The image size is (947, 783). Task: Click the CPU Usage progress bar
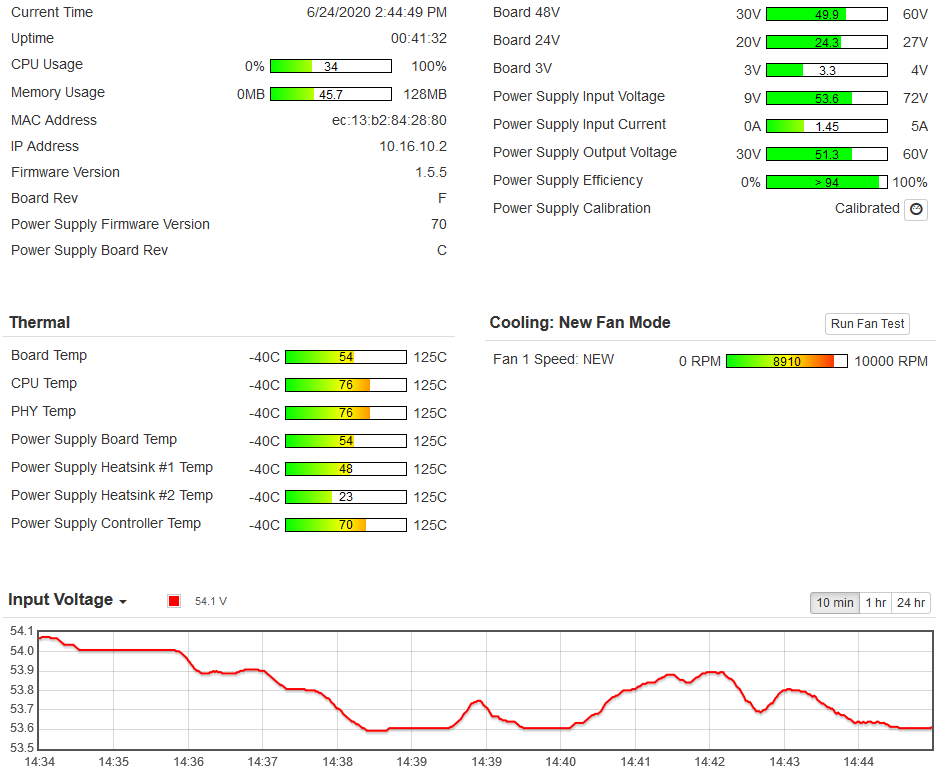(330, 66)
